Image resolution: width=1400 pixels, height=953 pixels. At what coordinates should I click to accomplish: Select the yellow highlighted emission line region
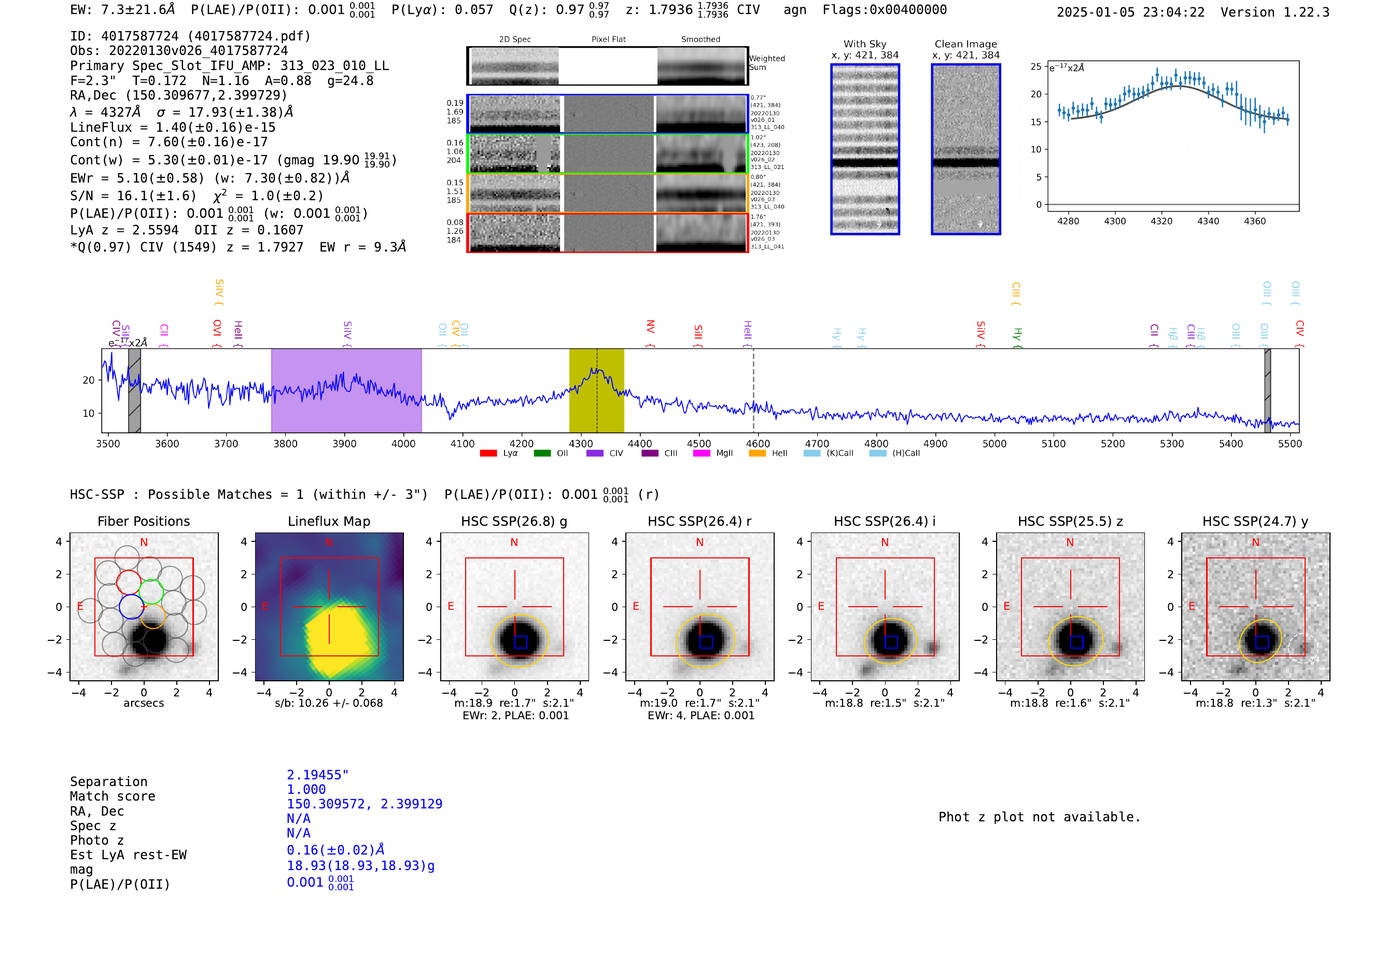[x=597, y=390]
